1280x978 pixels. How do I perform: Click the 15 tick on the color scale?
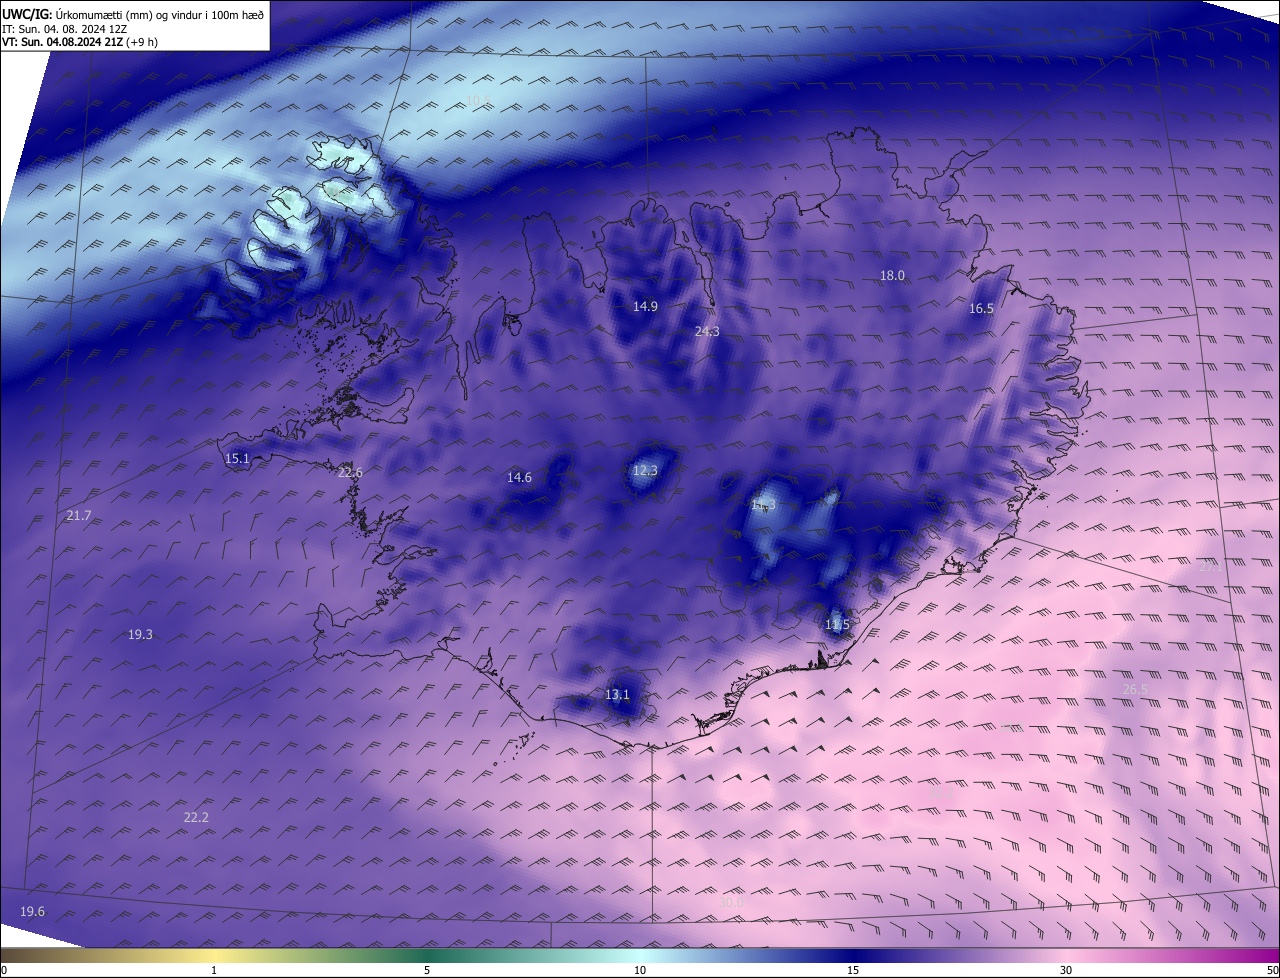[x=853, y=970]
